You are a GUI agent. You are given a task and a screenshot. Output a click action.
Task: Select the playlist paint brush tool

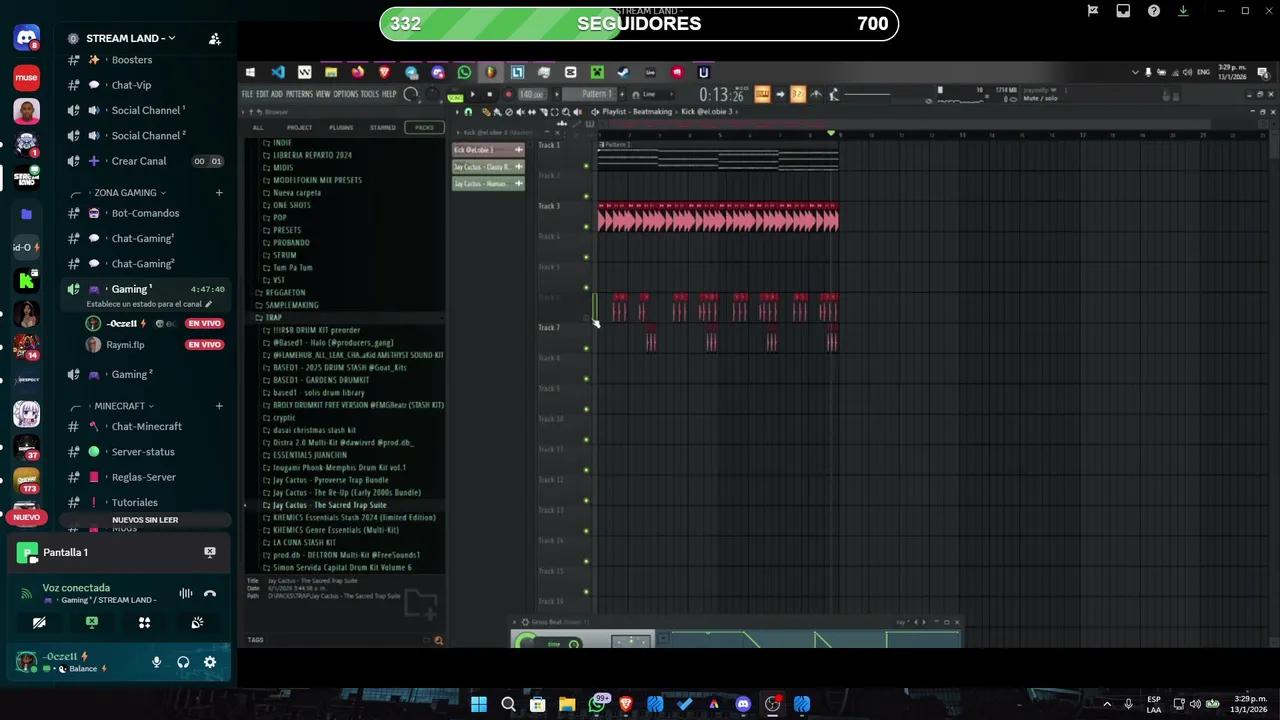click(498, 112)
